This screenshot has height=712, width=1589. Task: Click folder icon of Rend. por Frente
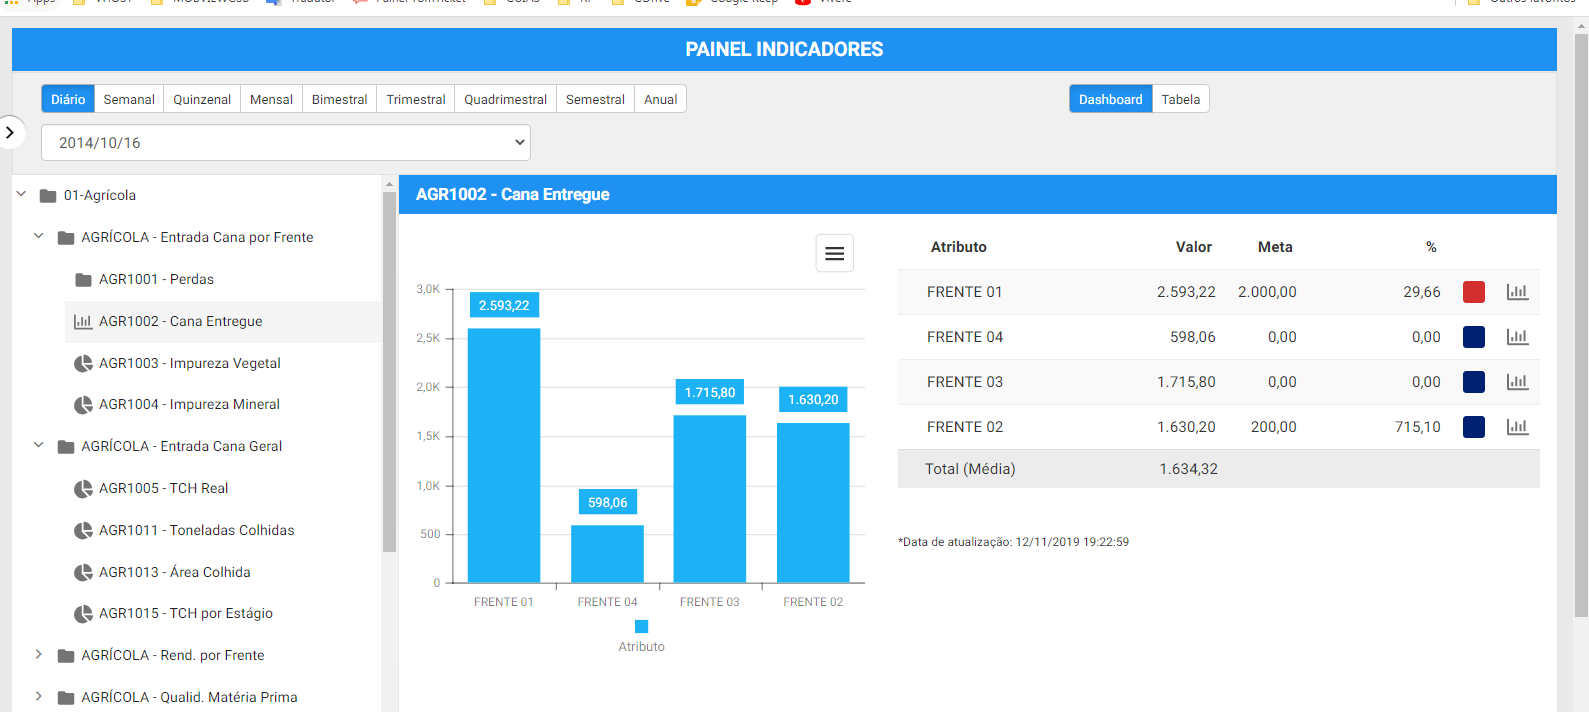tap(66, 656)
